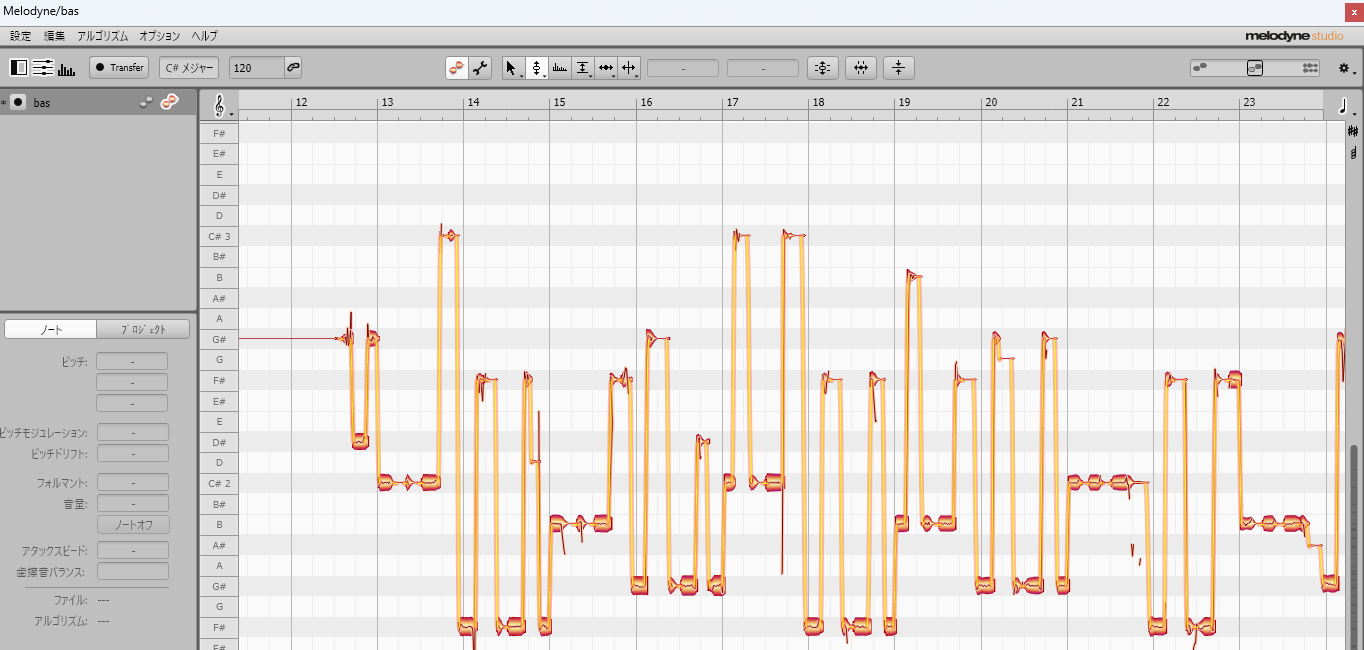Click the ノートオフ button

point(132,524)
